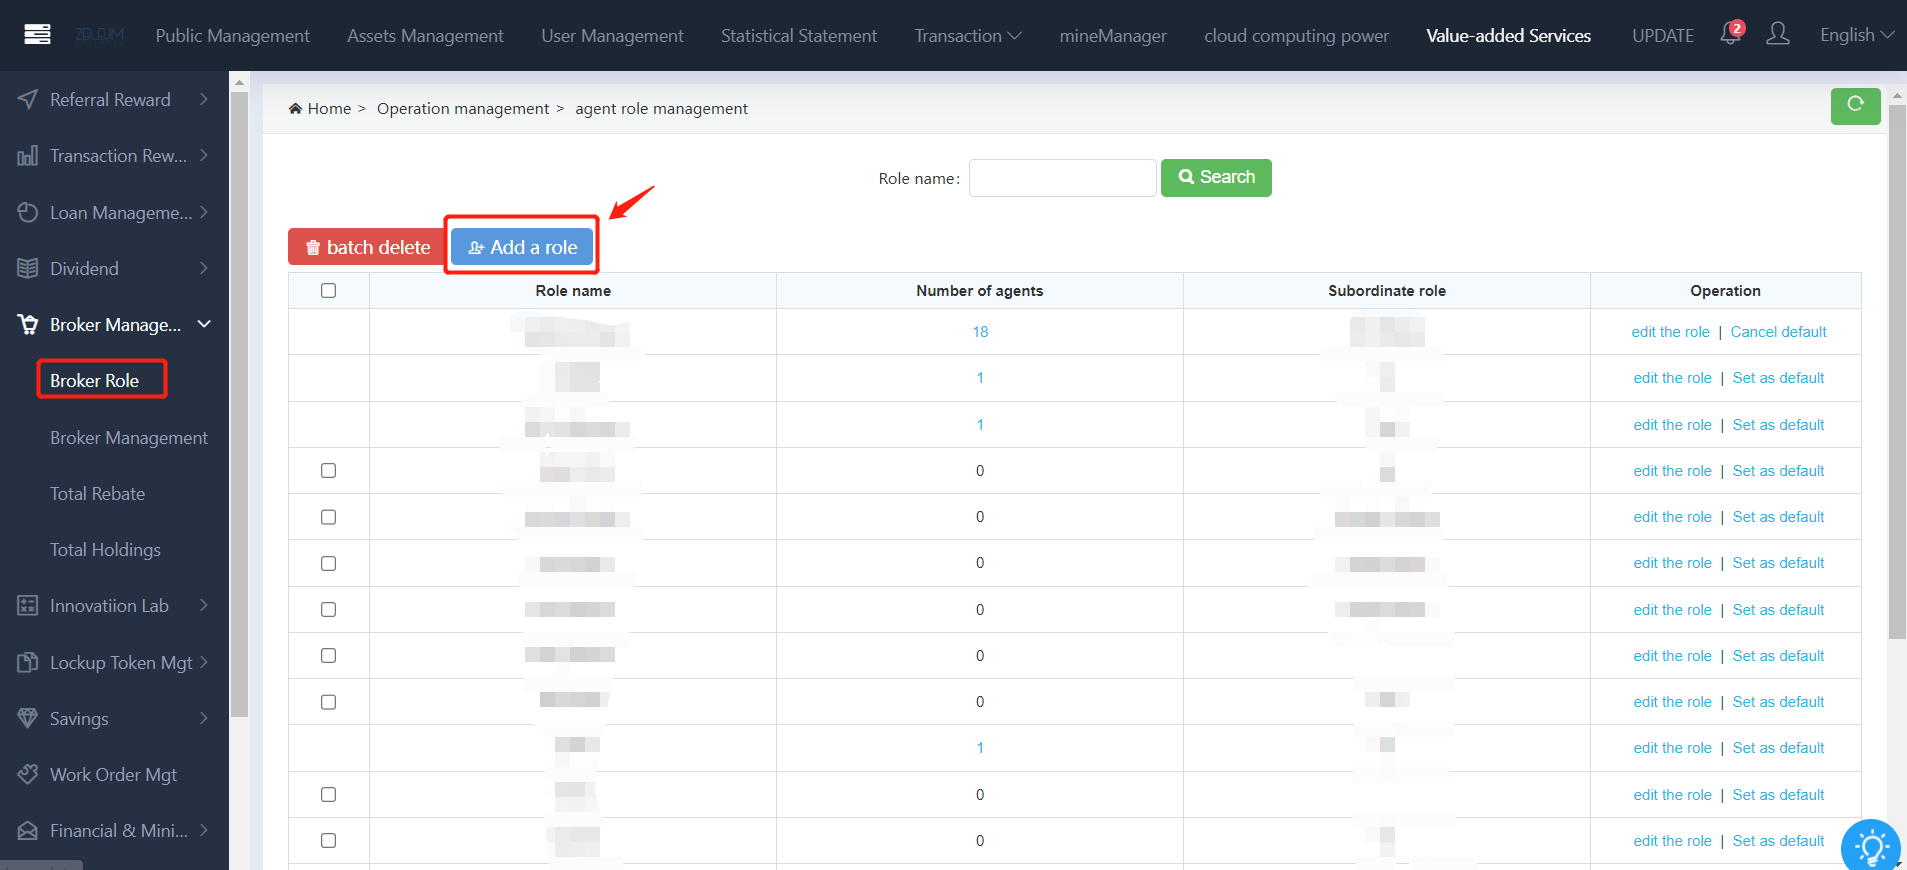The width and height of the screenshot is (1907, 870).
Task: Open Total Rebate sidebar item
Action: click(x=98, y=494)
